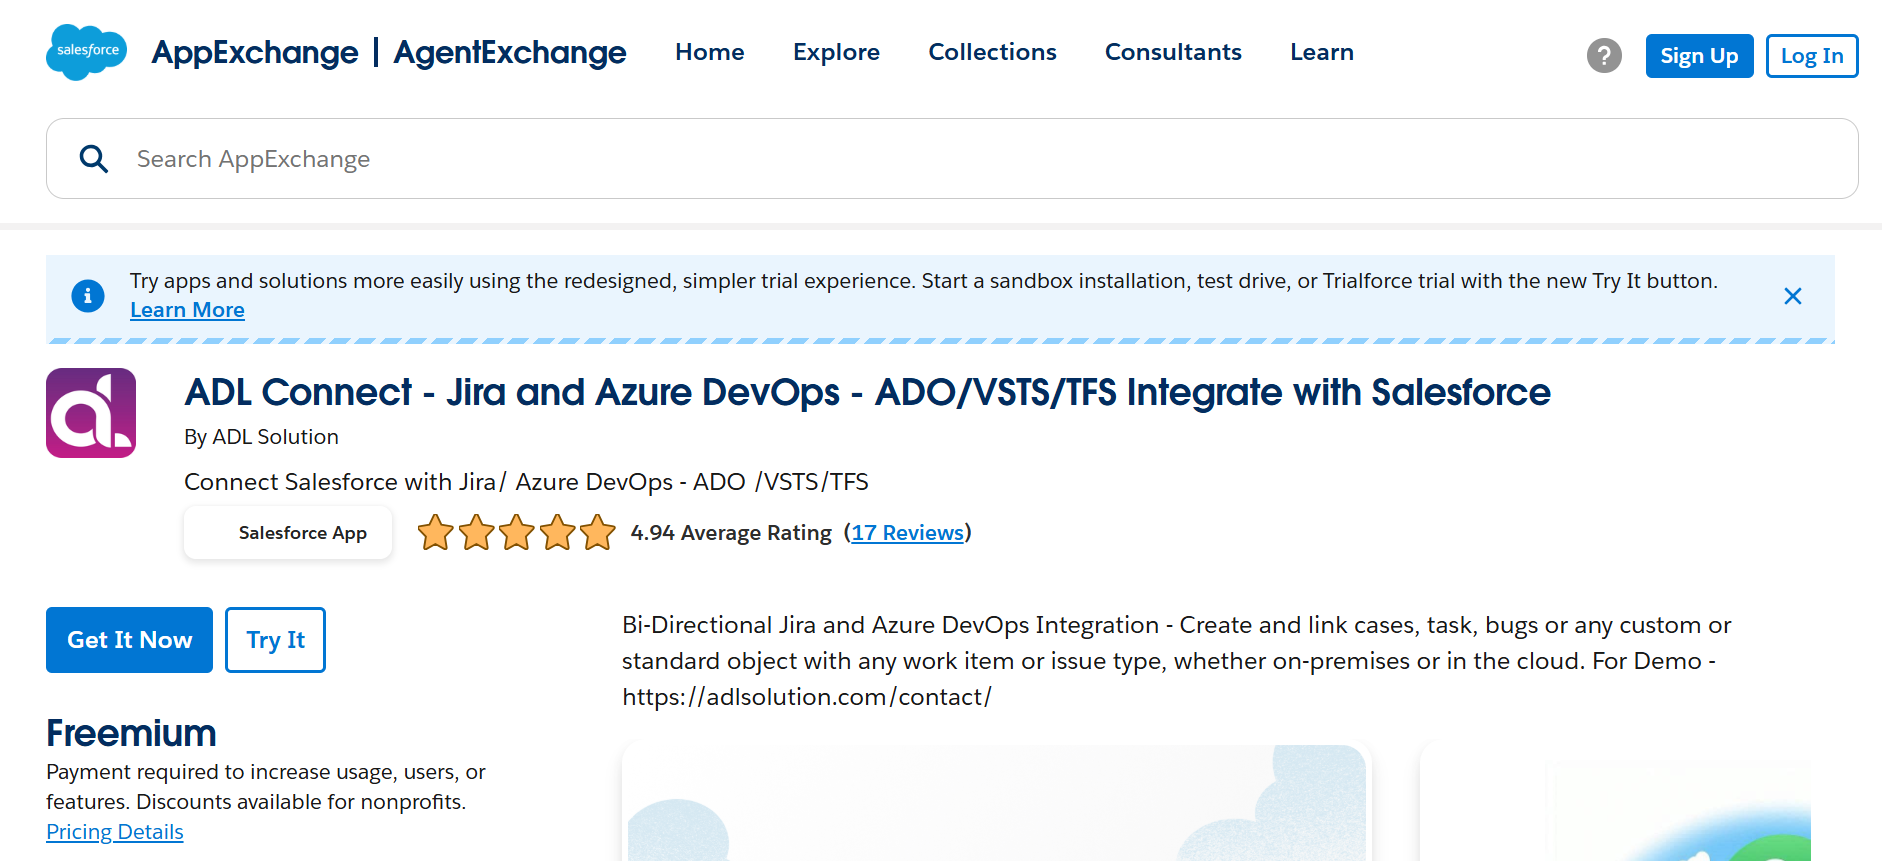Click the Salesforce cloud logo
The image size is (1882, 861).
coord(86,52)
